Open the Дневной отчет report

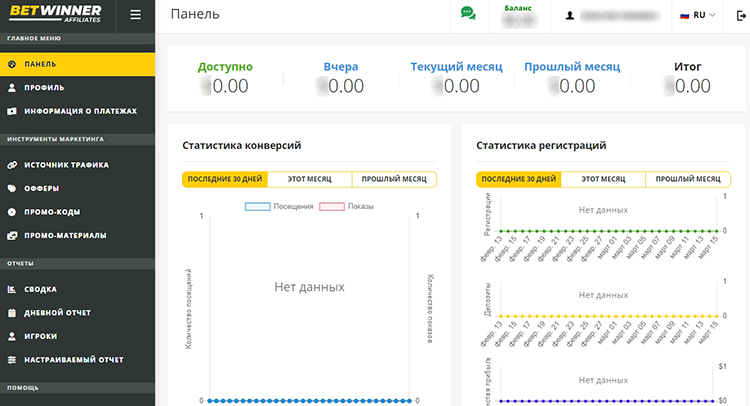click(77, 313)
